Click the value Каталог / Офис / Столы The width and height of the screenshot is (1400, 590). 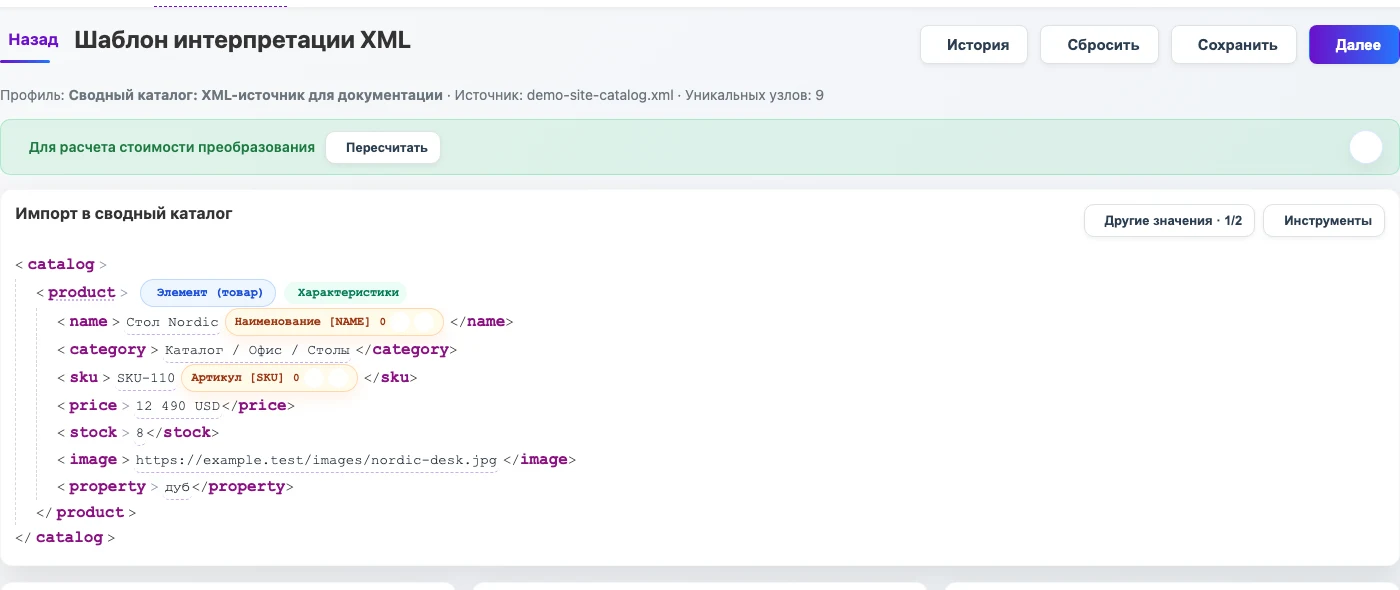point(257,350)
